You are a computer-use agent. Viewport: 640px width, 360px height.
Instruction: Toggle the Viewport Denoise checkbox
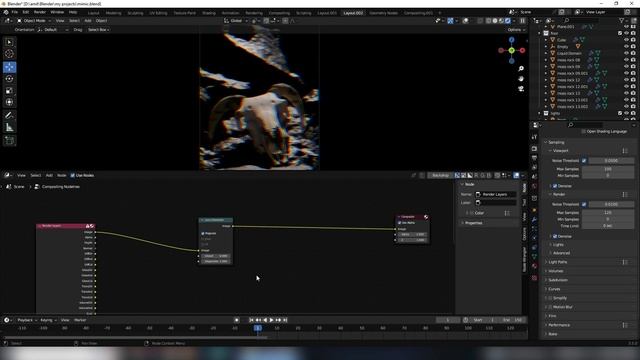tap(555, 186)
